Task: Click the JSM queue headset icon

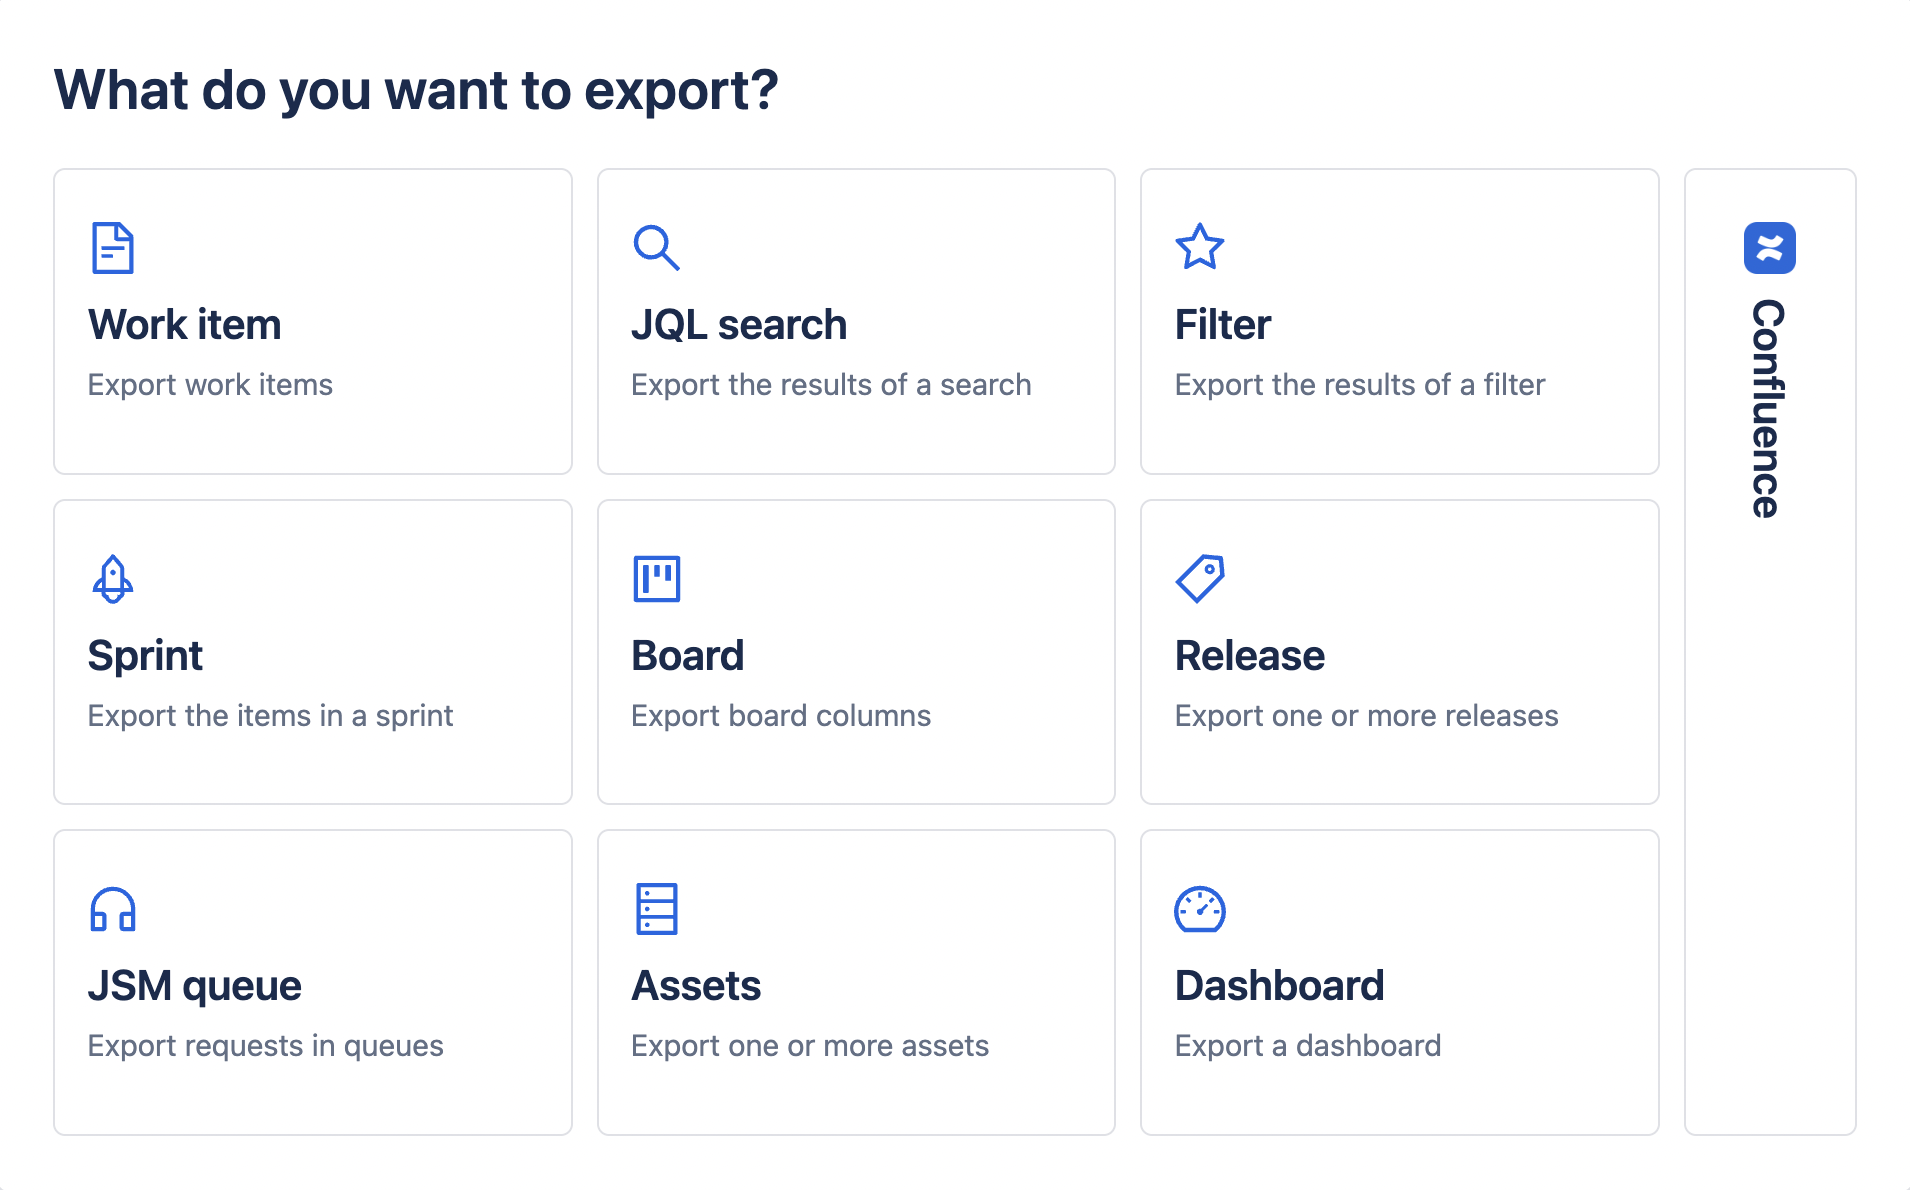Action: point(112,909)
